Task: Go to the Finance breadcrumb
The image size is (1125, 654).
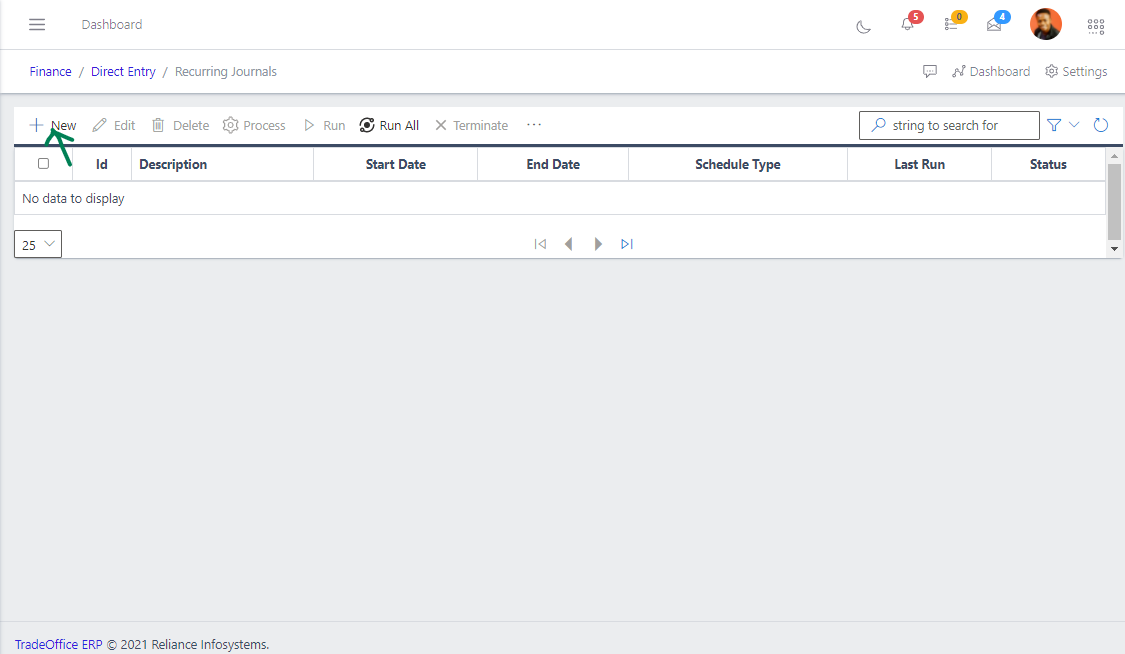Action: pos(50,72)
